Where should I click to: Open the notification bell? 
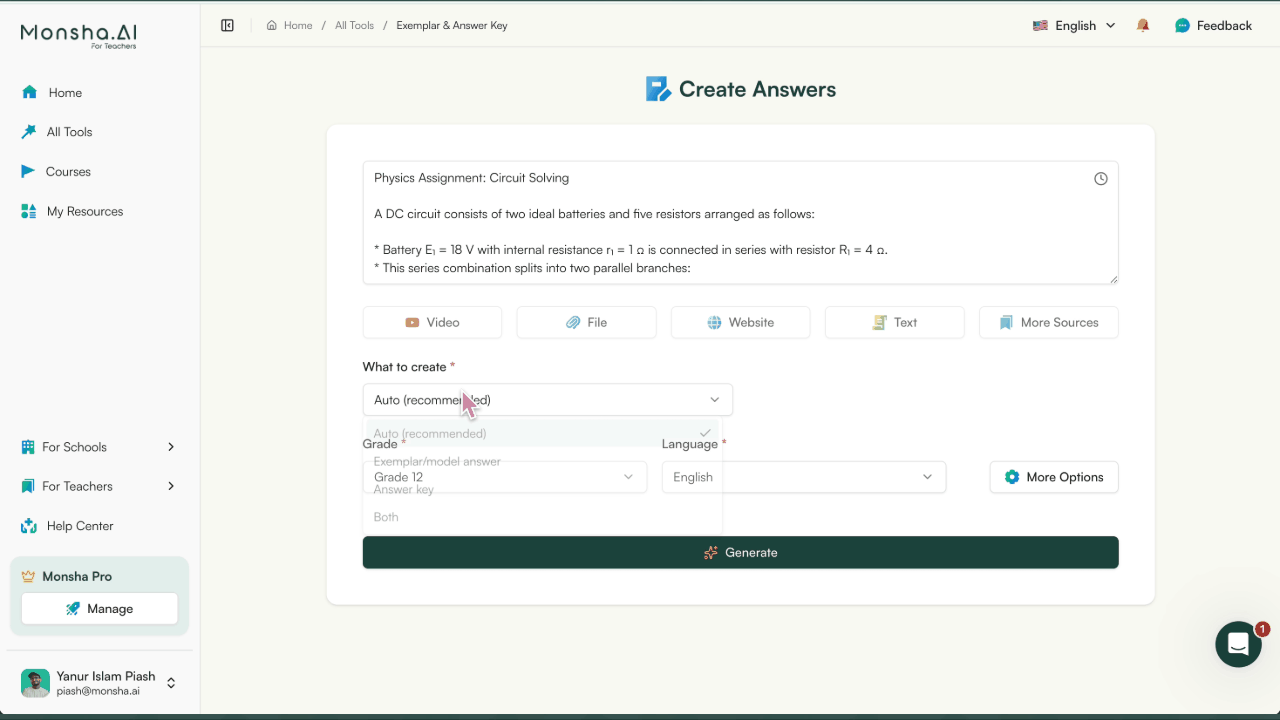(x=1143, y=25)
